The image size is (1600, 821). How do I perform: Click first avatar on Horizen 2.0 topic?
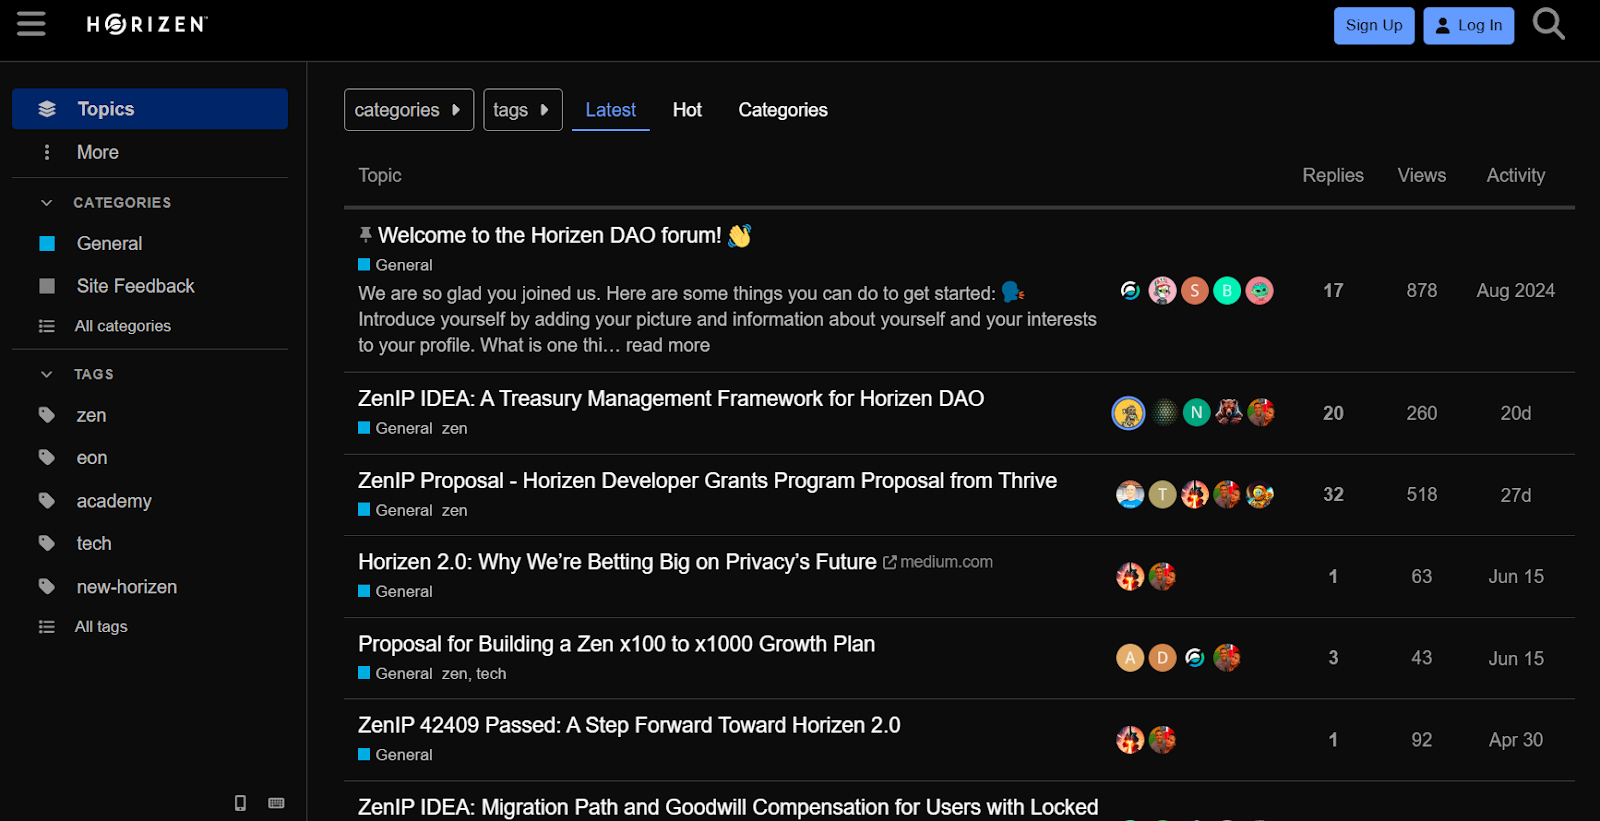pyautogui.click(x=1130, y=577)
